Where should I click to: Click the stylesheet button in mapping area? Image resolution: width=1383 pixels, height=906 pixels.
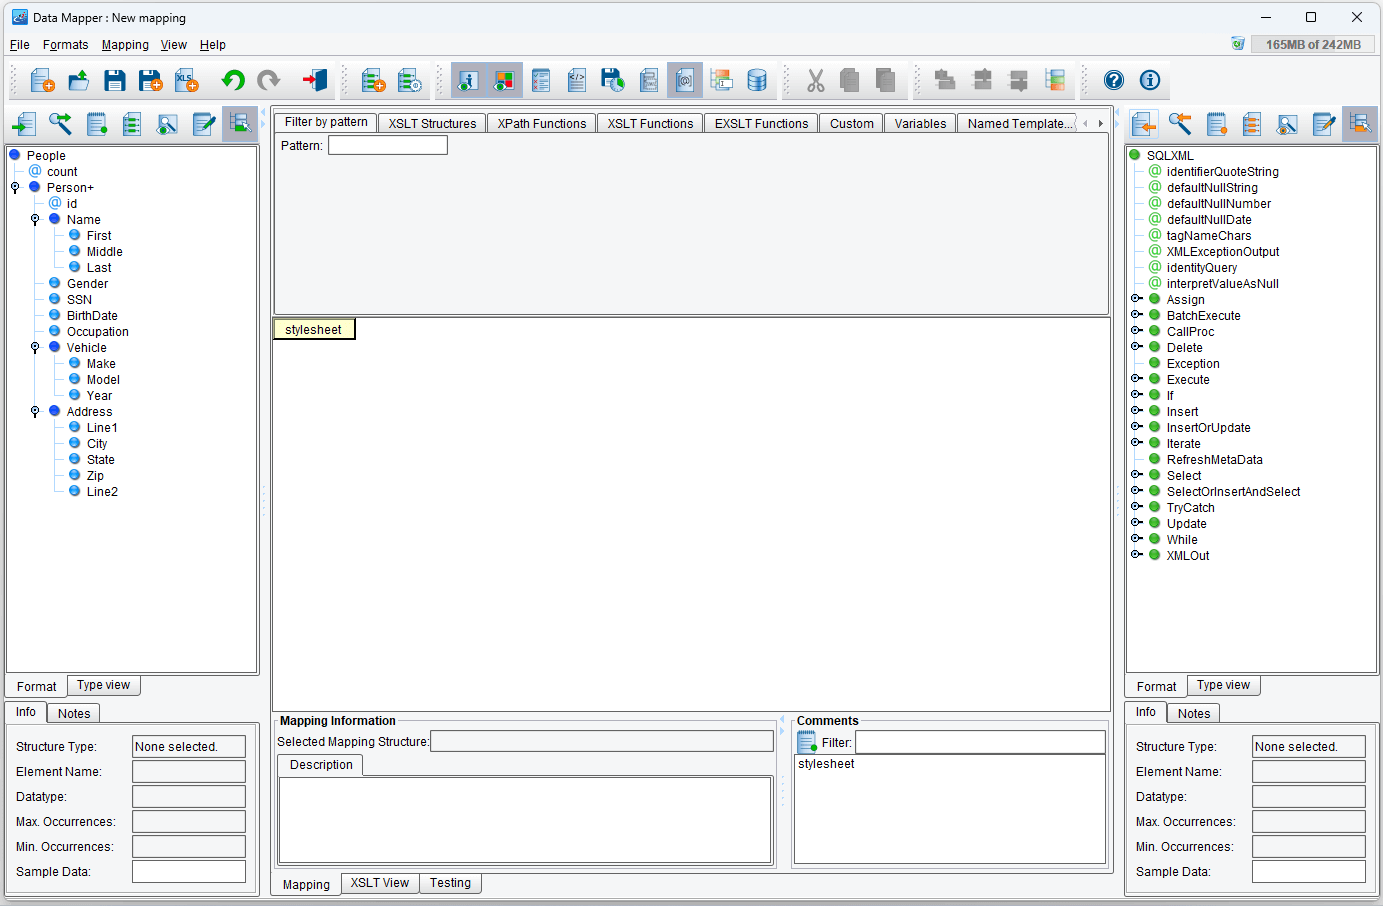314,329
